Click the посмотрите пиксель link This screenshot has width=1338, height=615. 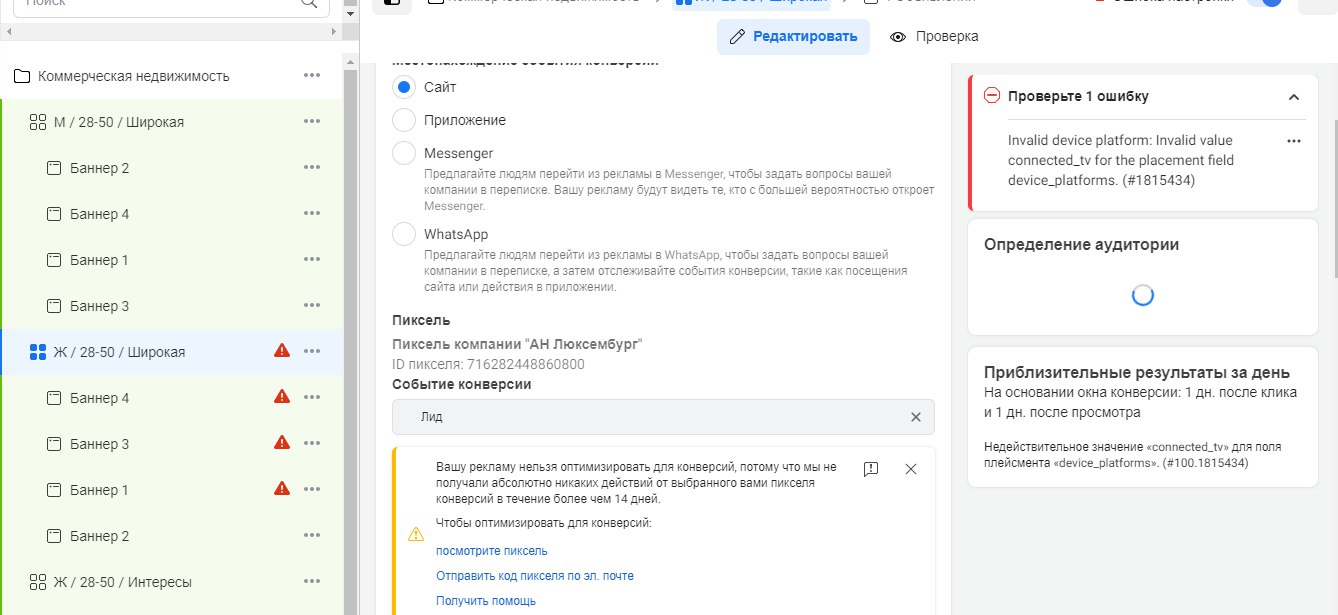[492, 551]
